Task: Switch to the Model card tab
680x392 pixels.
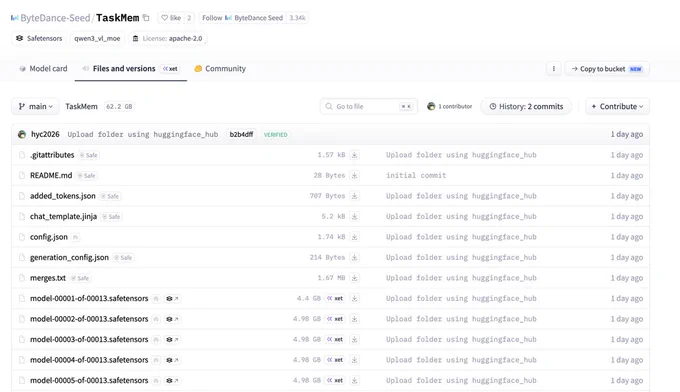Action: pos(43,69)
